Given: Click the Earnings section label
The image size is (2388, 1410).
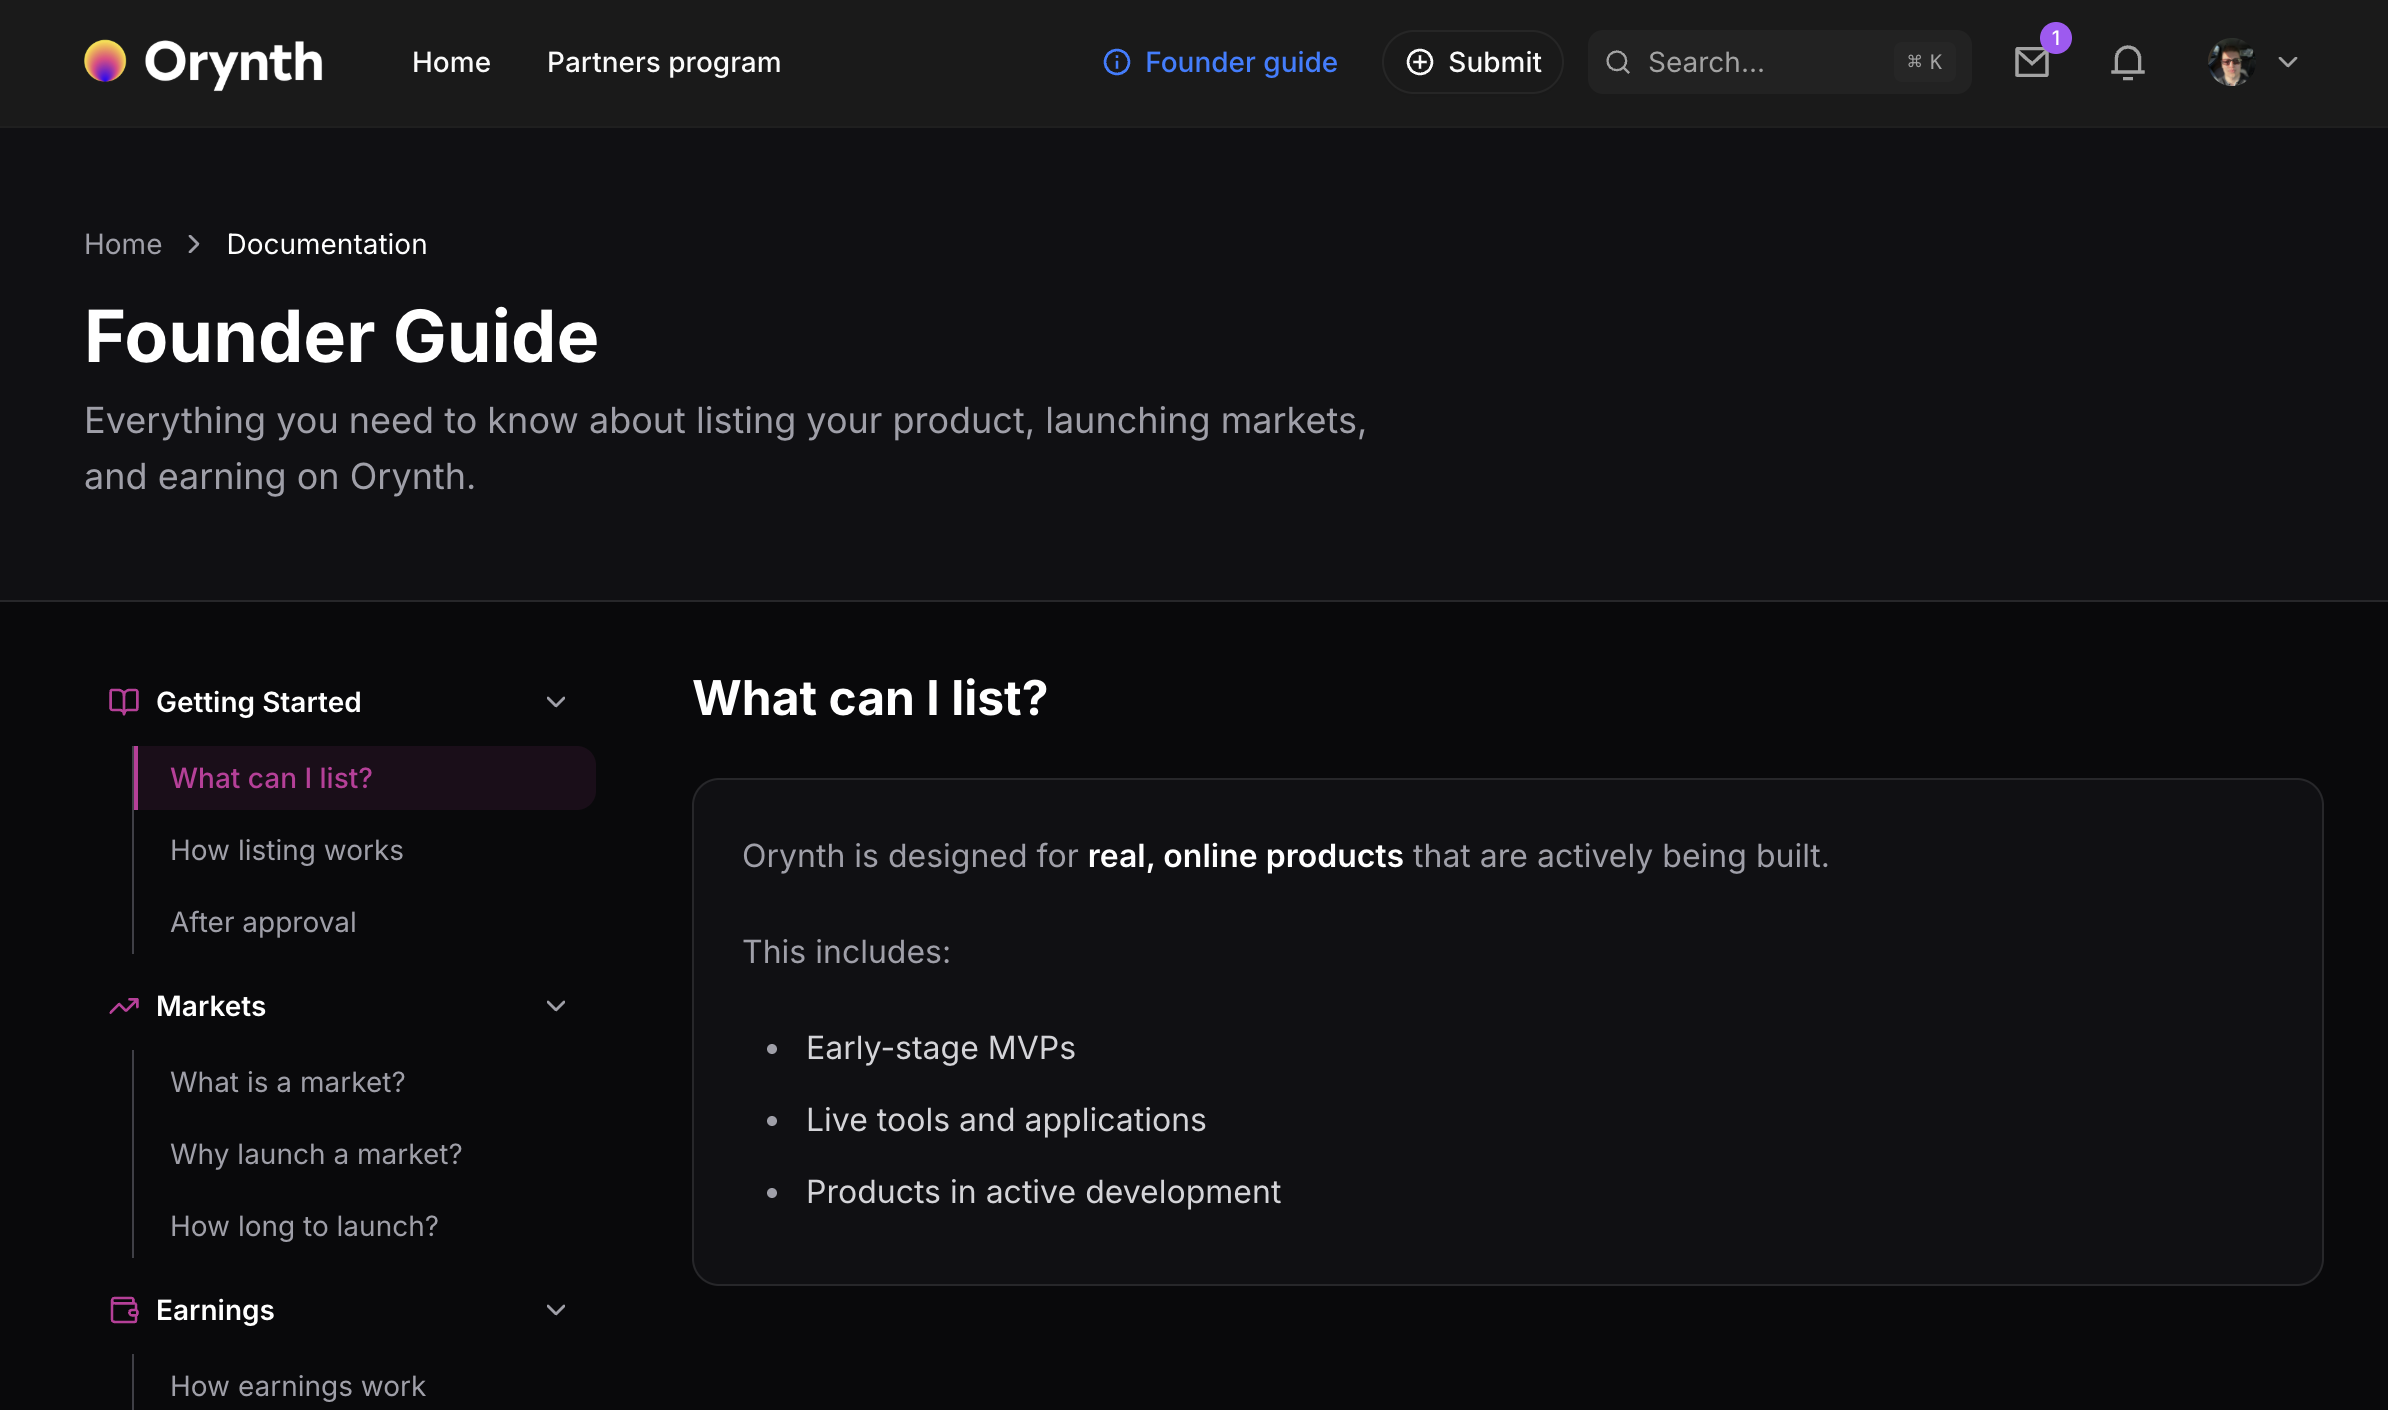Looking at the screenshot, I should (x=215, y=1310).
